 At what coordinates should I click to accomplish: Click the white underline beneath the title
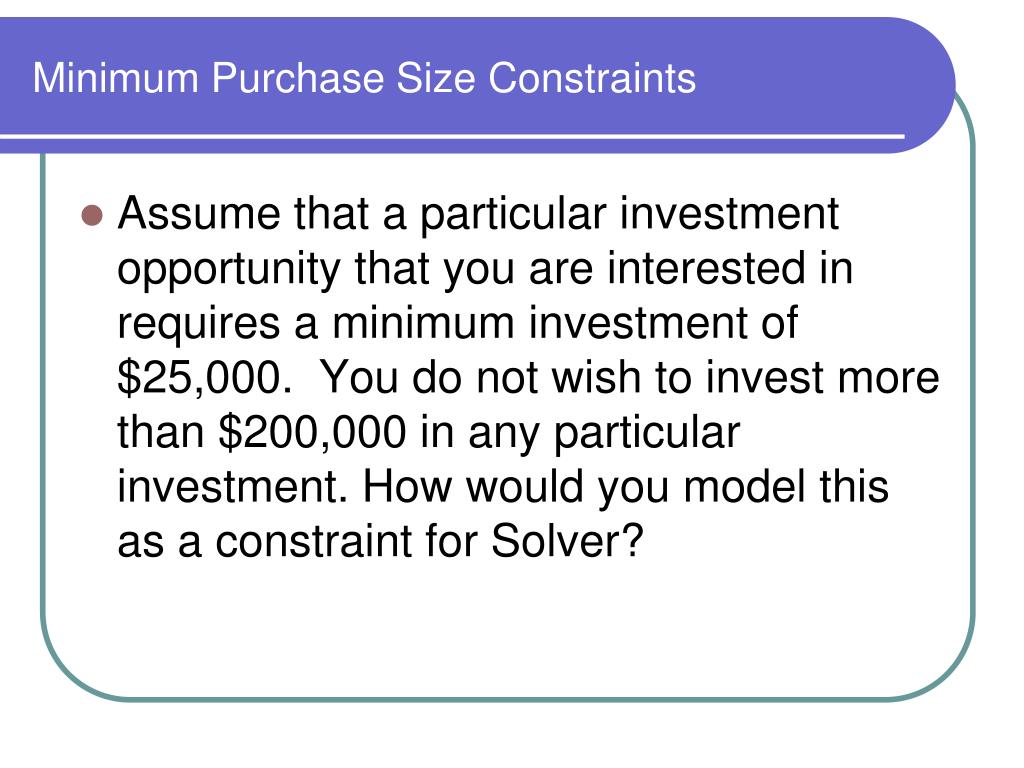(x=452, y=136)
